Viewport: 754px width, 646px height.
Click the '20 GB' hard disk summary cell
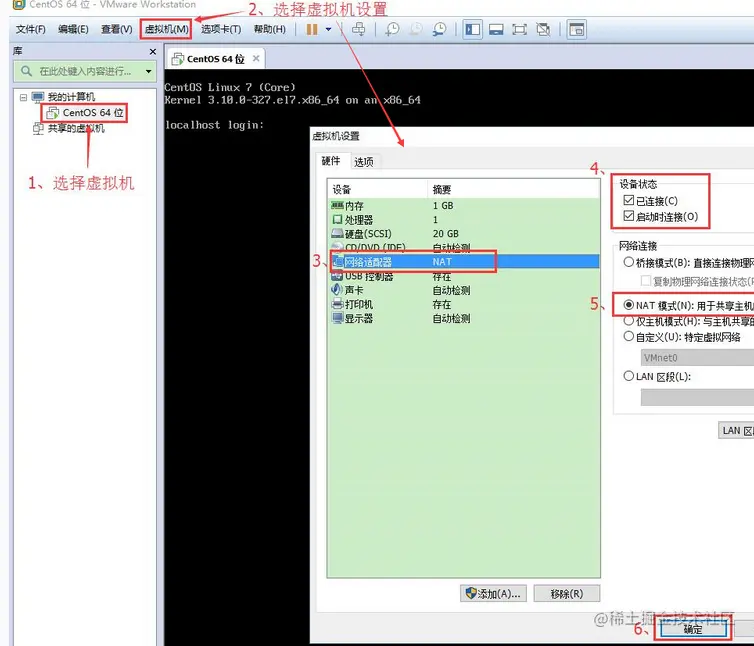pyautogui.click(x=446, y=234)
